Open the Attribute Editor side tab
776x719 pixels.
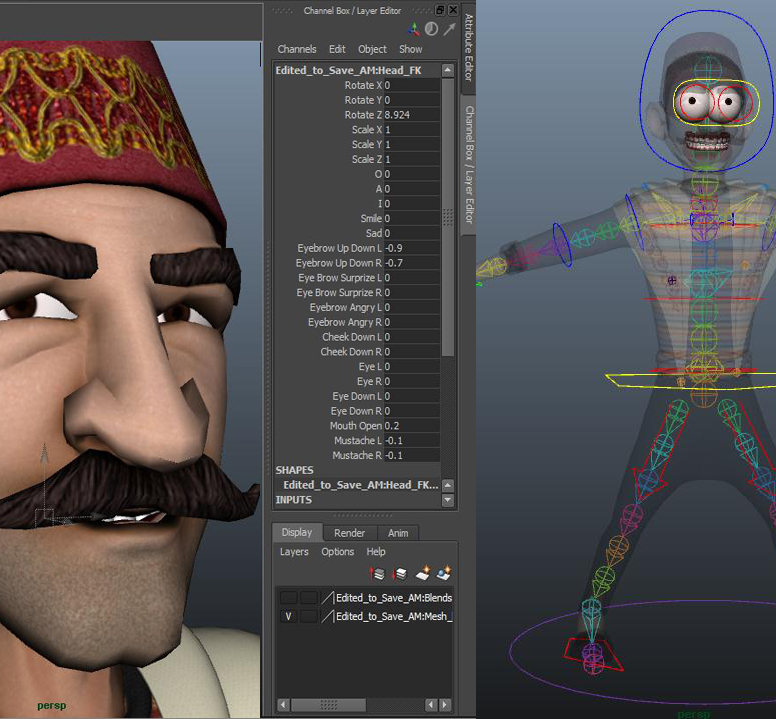pyautogui.click(x=469, y=48)
